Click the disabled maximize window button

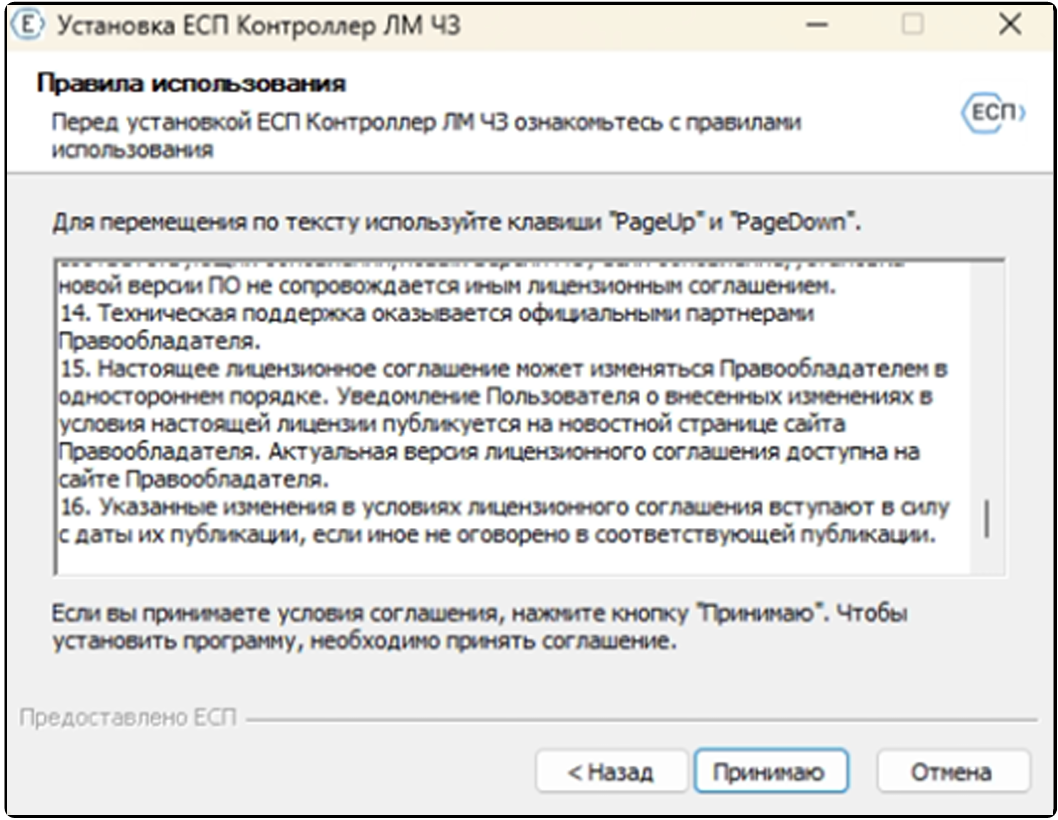point(913,25)
